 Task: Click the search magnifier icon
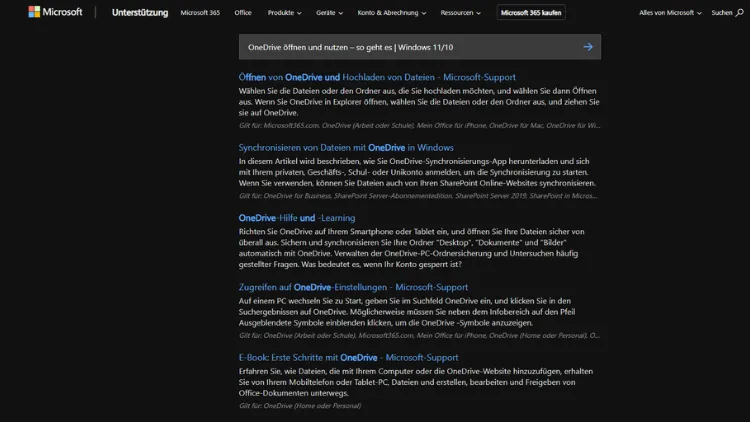[739, 12]
